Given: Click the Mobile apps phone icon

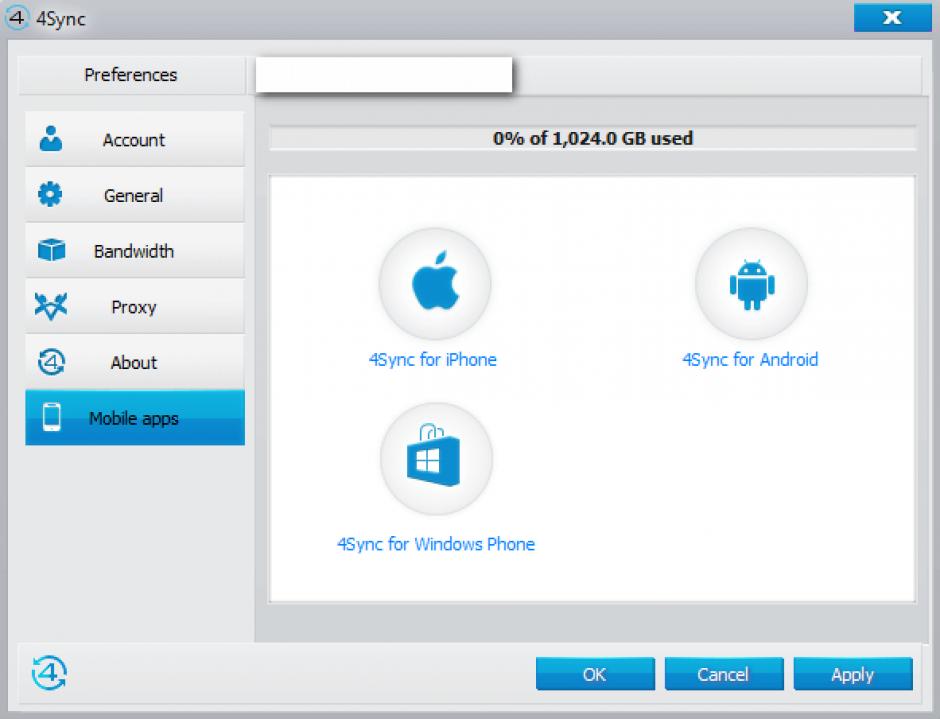Looking at the screenshot, I should [52, 417].
